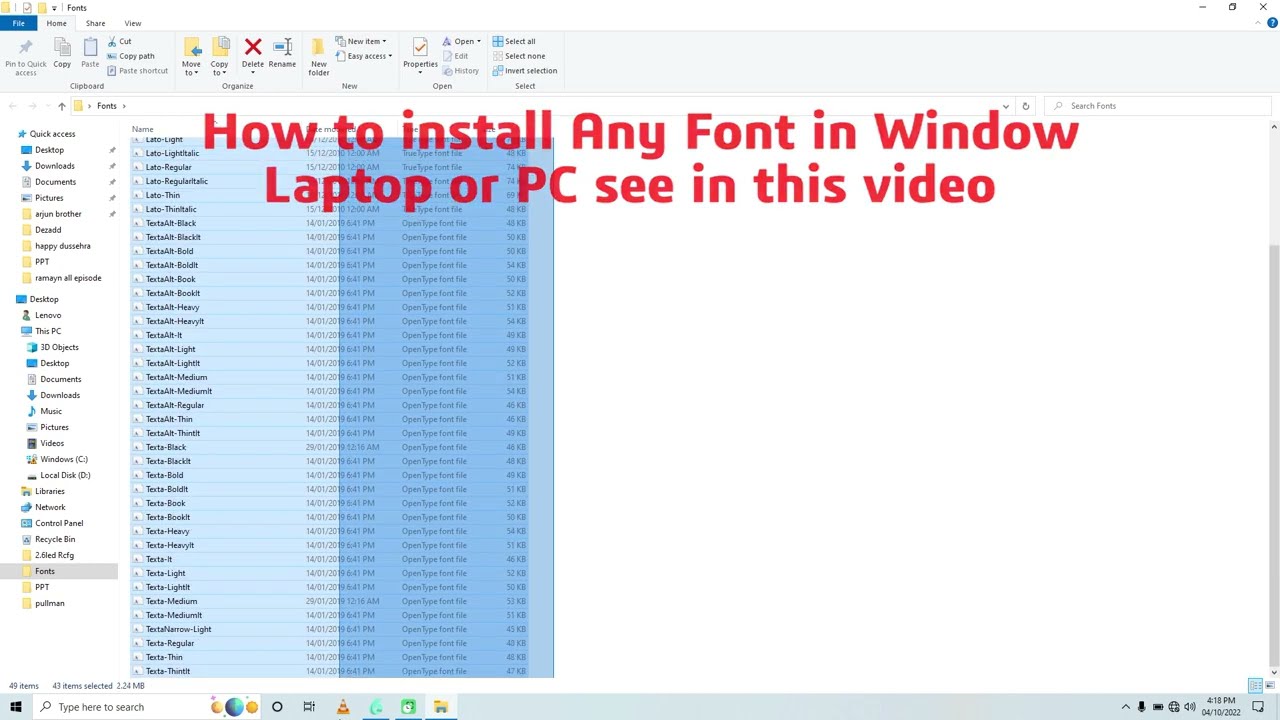Open the Copy to dropdown
This screenshot has height=720, width=1280.
tap(219, 57)
